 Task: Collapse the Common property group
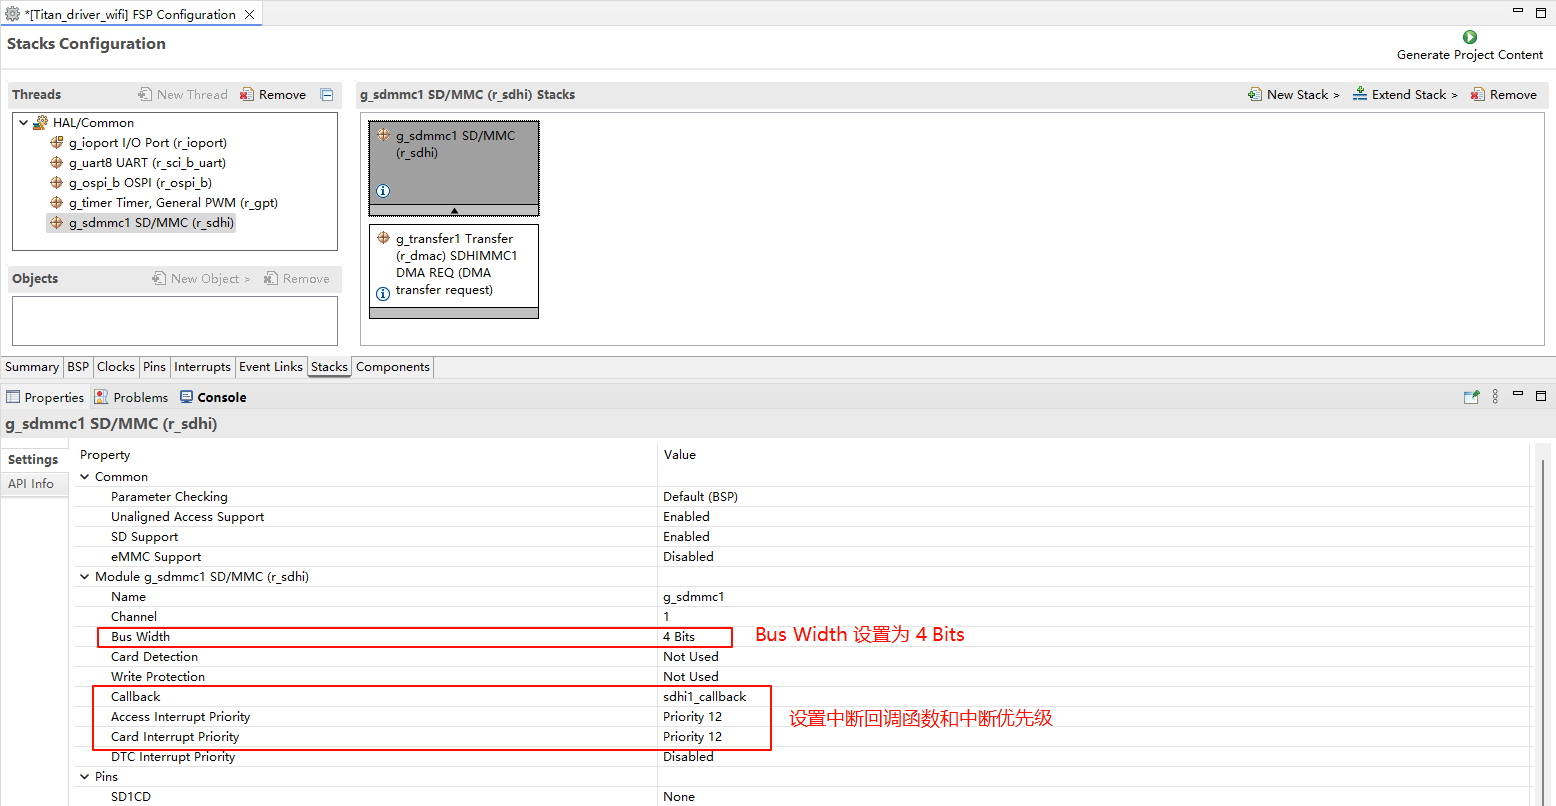[85, 477]
